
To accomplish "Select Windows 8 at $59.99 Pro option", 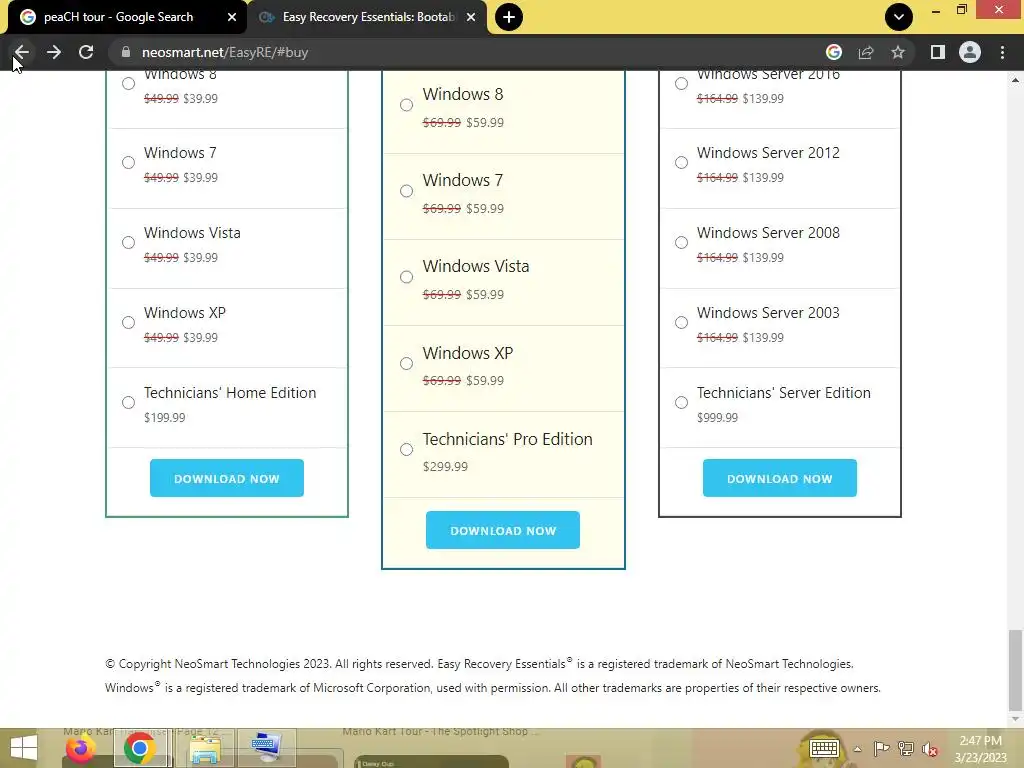I will click(x=406, y=105).
